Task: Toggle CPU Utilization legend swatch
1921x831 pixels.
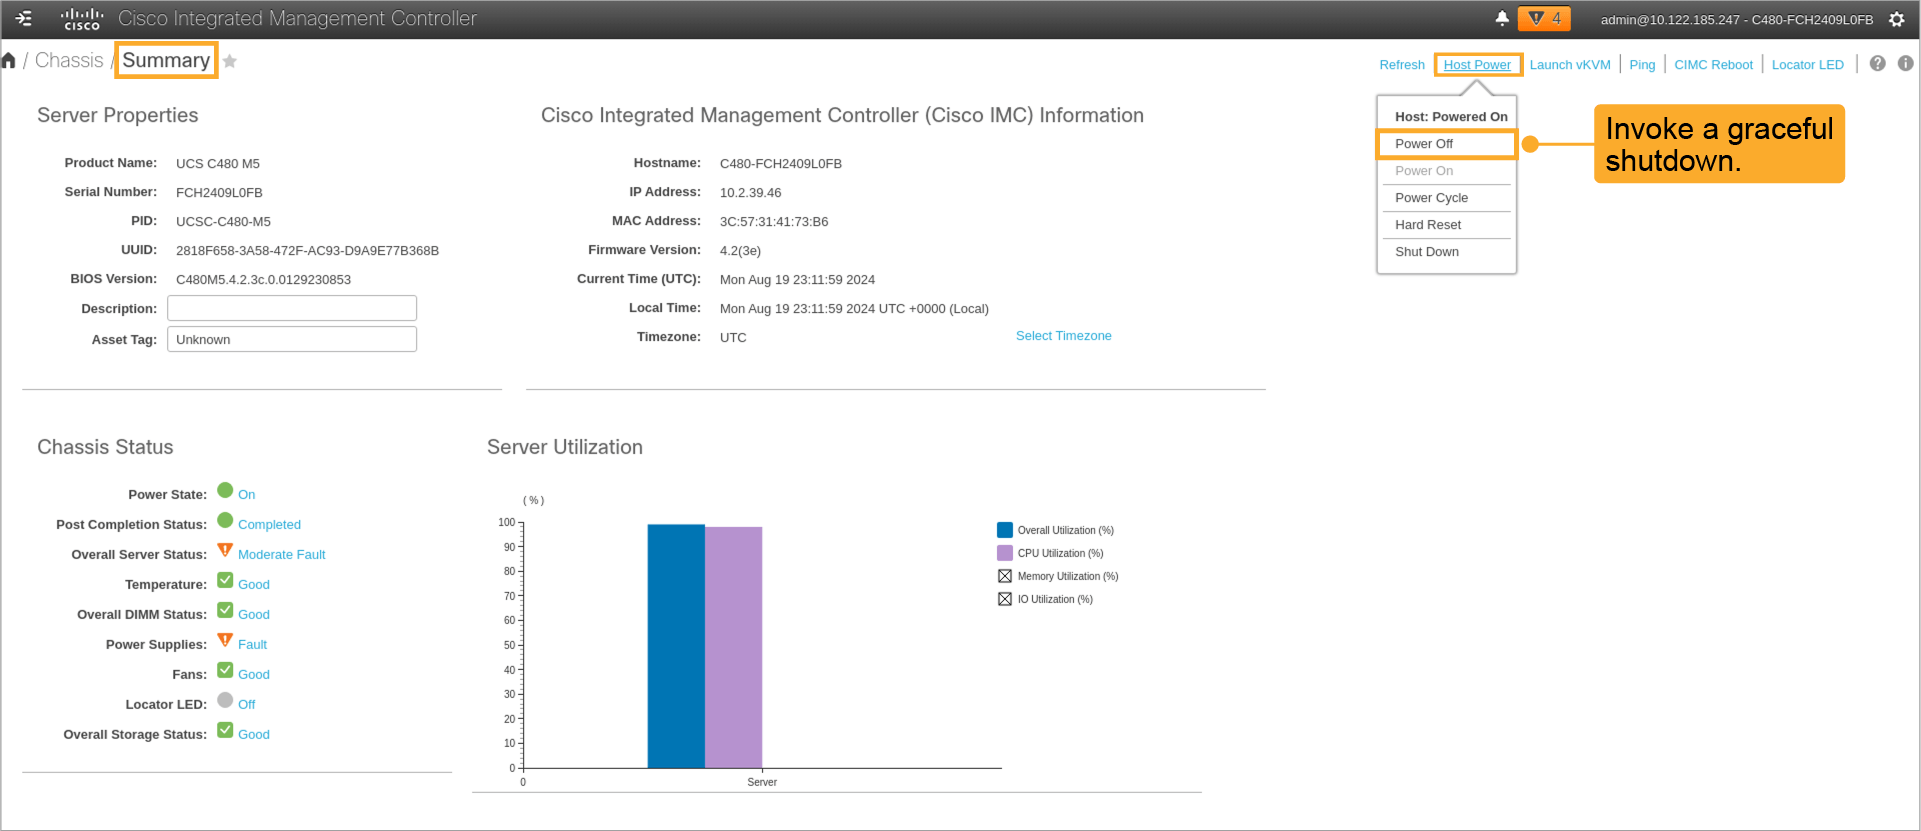Action: point(1005,553)
